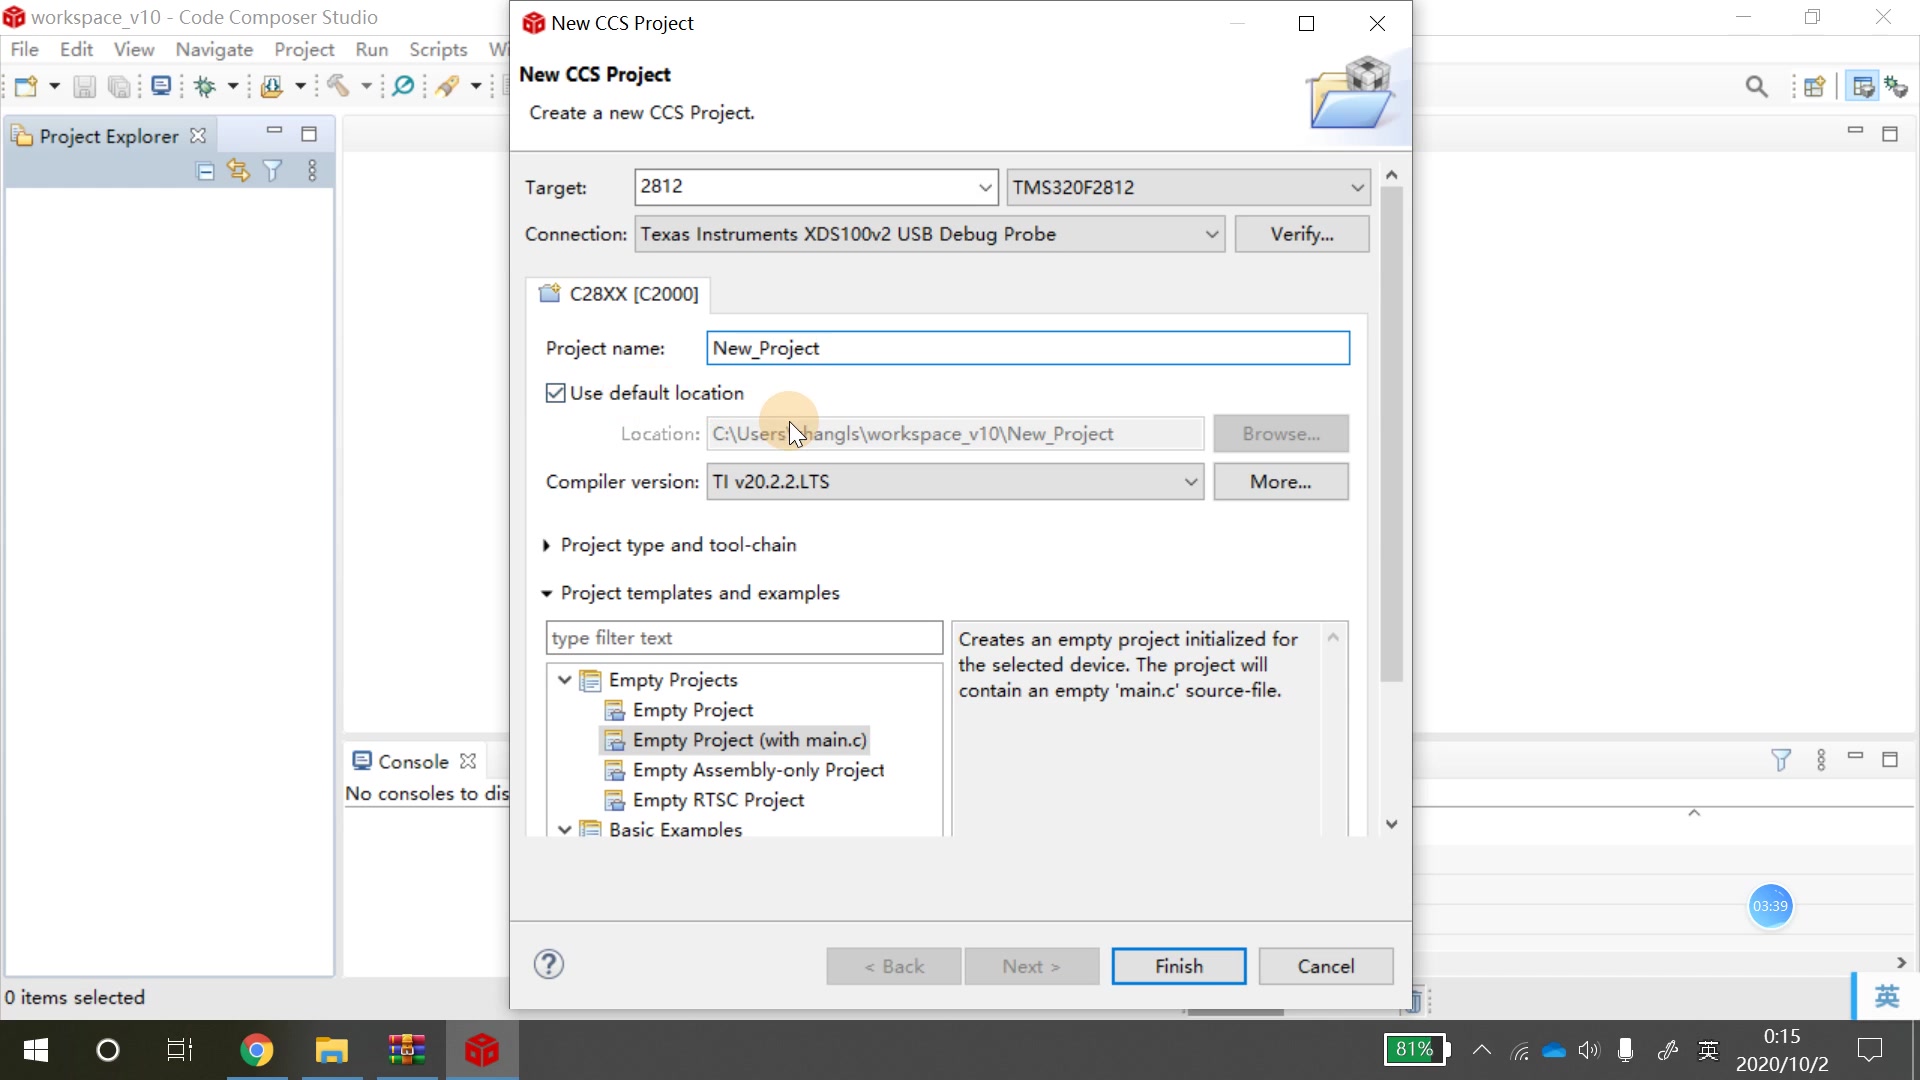Open Google Chrome from the taskbar

click(x=257, y=1050)
